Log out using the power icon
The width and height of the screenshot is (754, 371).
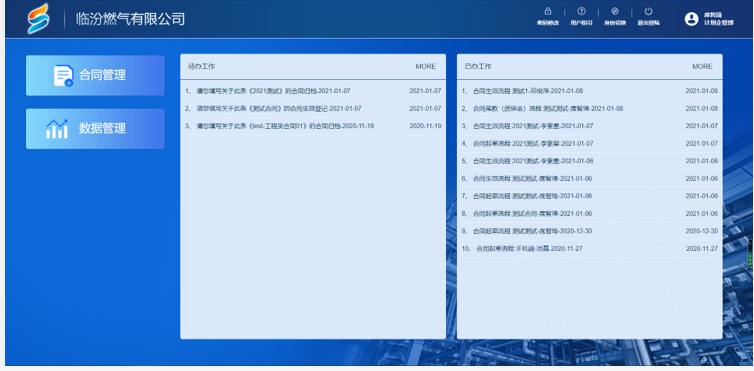649,12
